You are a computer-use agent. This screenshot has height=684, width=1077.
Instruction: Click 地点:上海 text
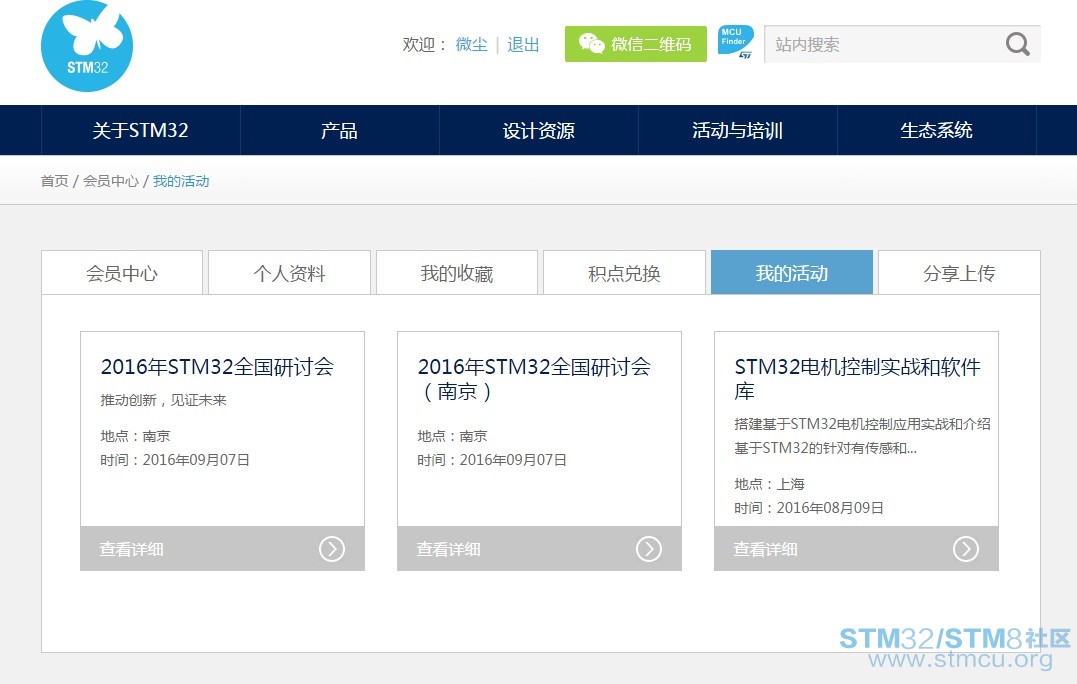(x=769, y=484)
